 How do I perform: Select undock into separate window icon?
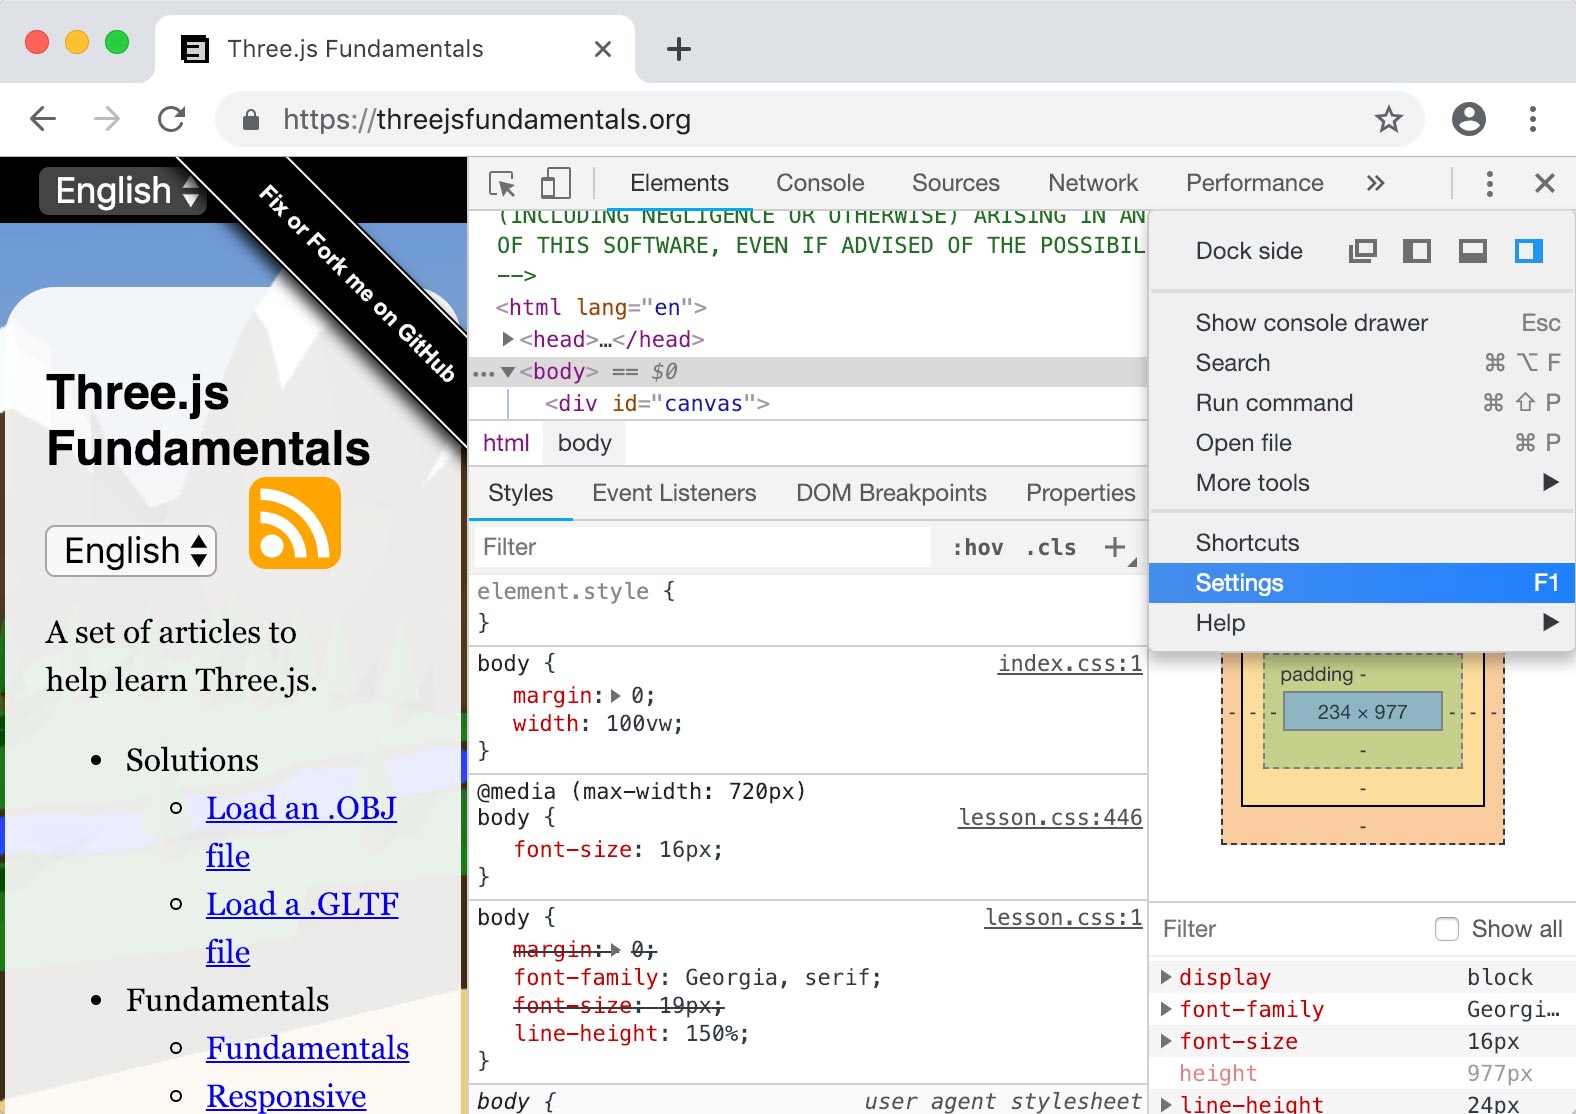tap(1362, 251)
